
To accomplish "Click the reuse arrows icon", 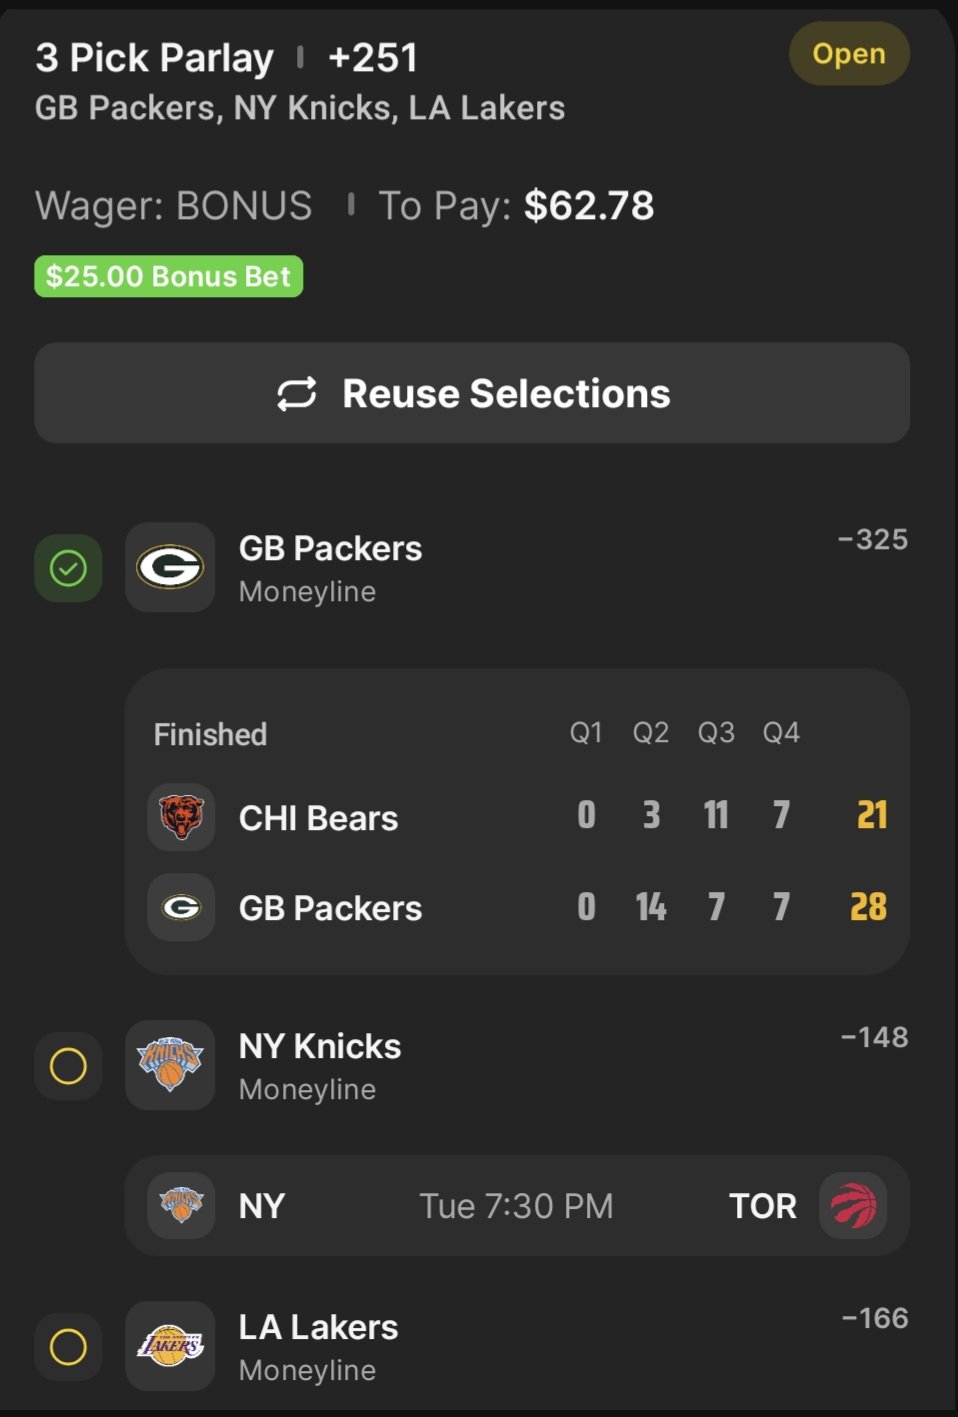I will pos(297,394).
